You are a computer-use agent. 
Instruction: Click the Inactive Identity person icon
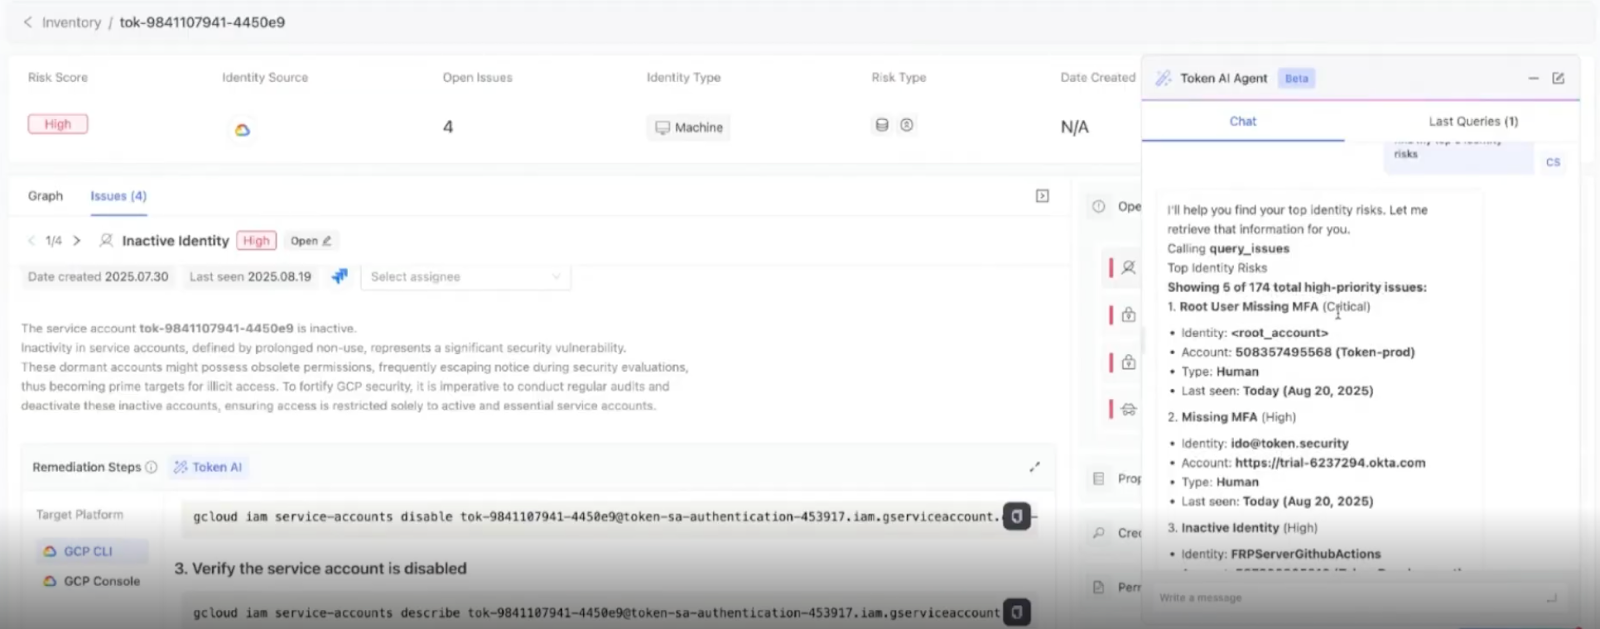pos(106,241)
